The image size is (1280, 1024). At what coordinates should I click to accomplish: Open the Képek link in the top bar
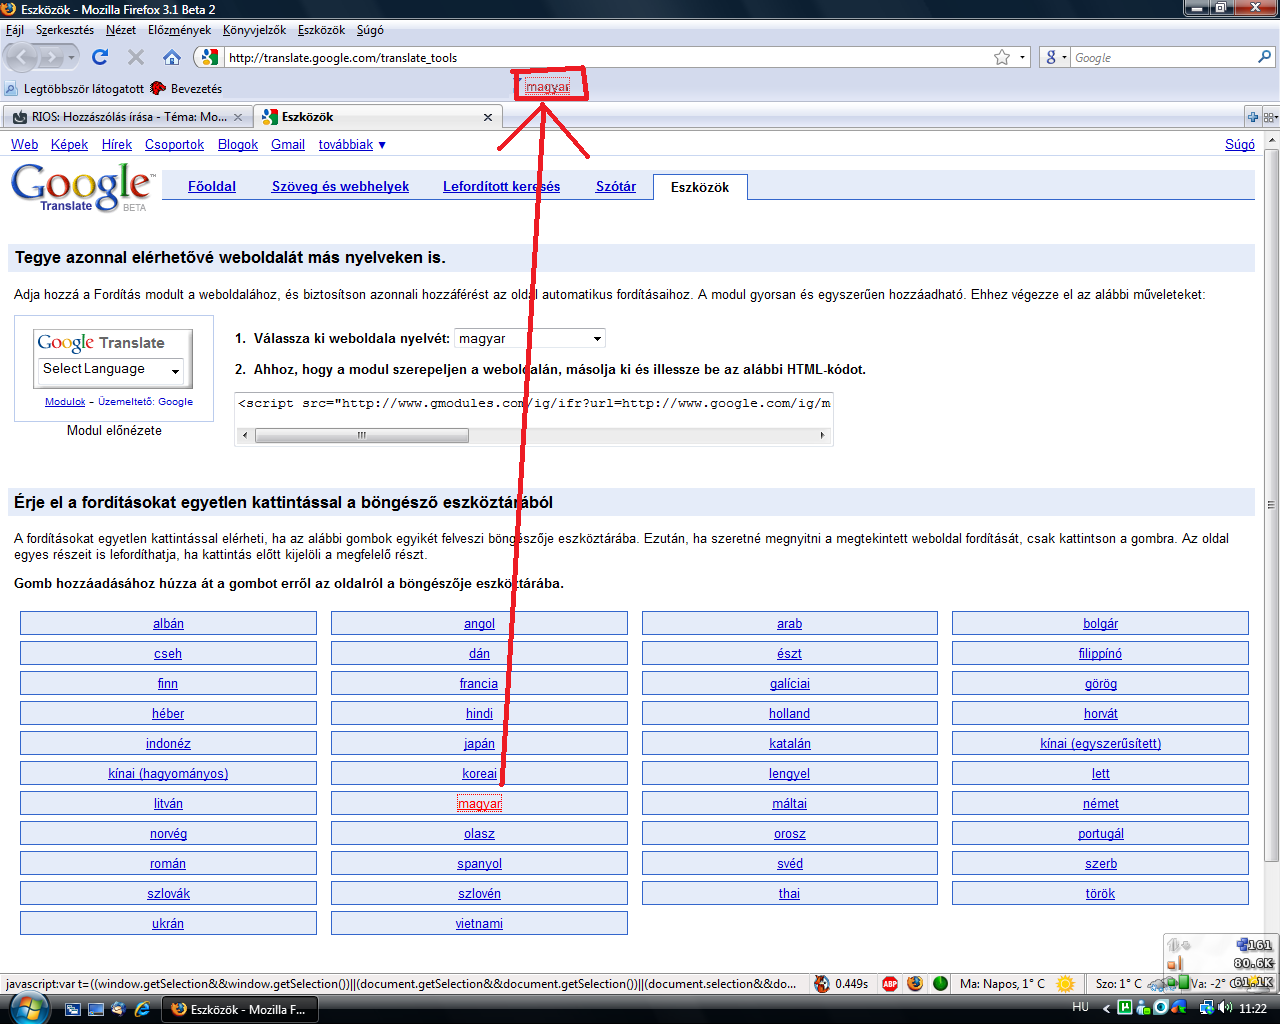[70, 145]
